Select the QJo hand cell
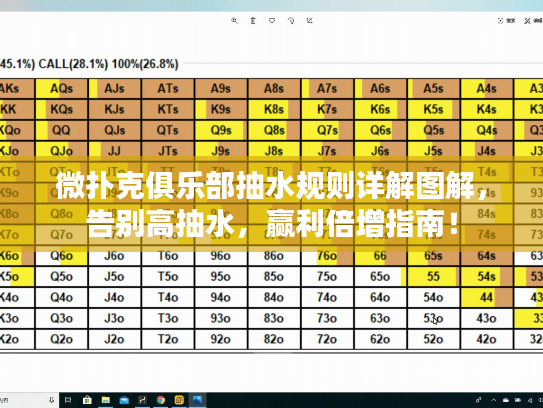 pos(62,151)
